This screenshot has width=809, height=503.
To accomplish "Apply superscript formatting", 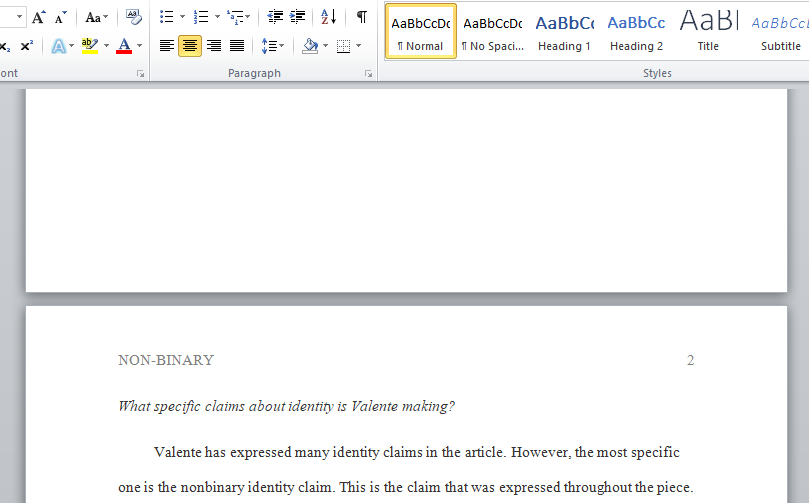I will point(27,46).
